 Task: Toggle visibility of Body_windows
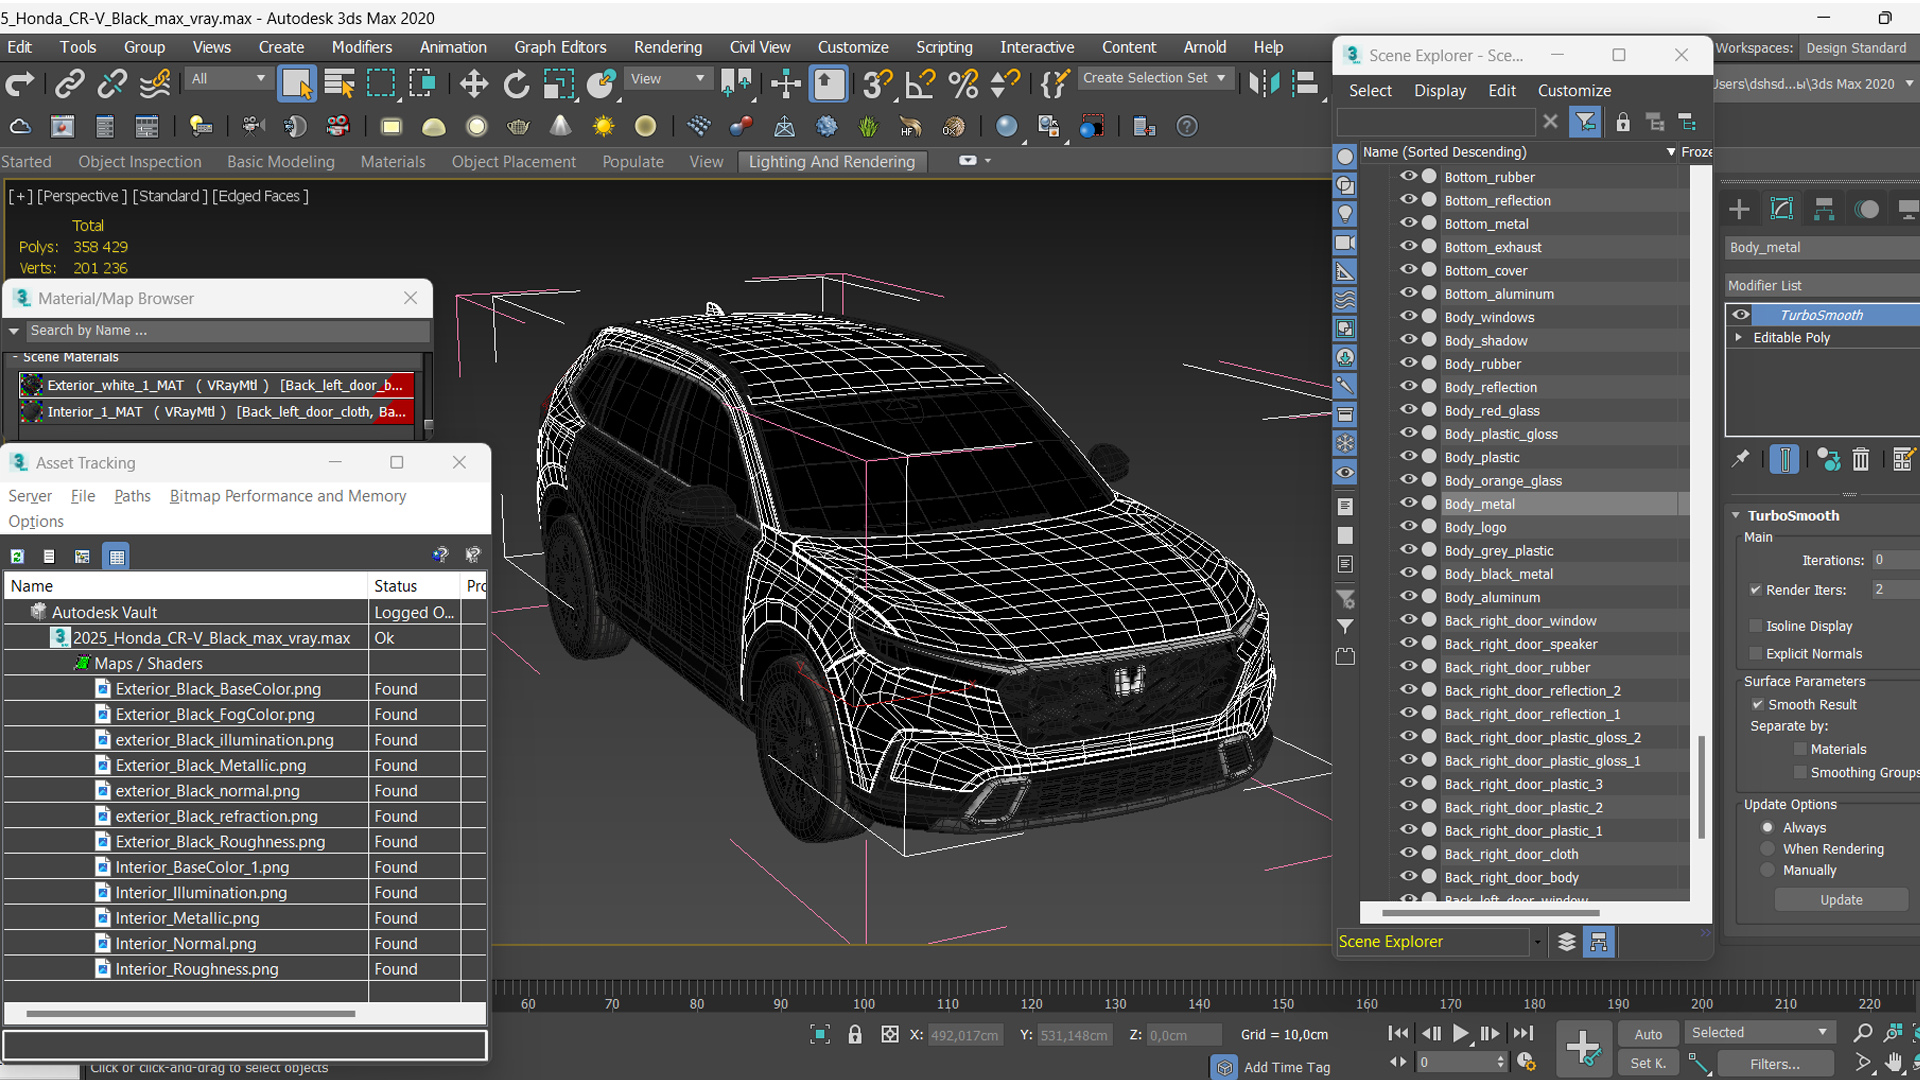[x=1408, y=316]
